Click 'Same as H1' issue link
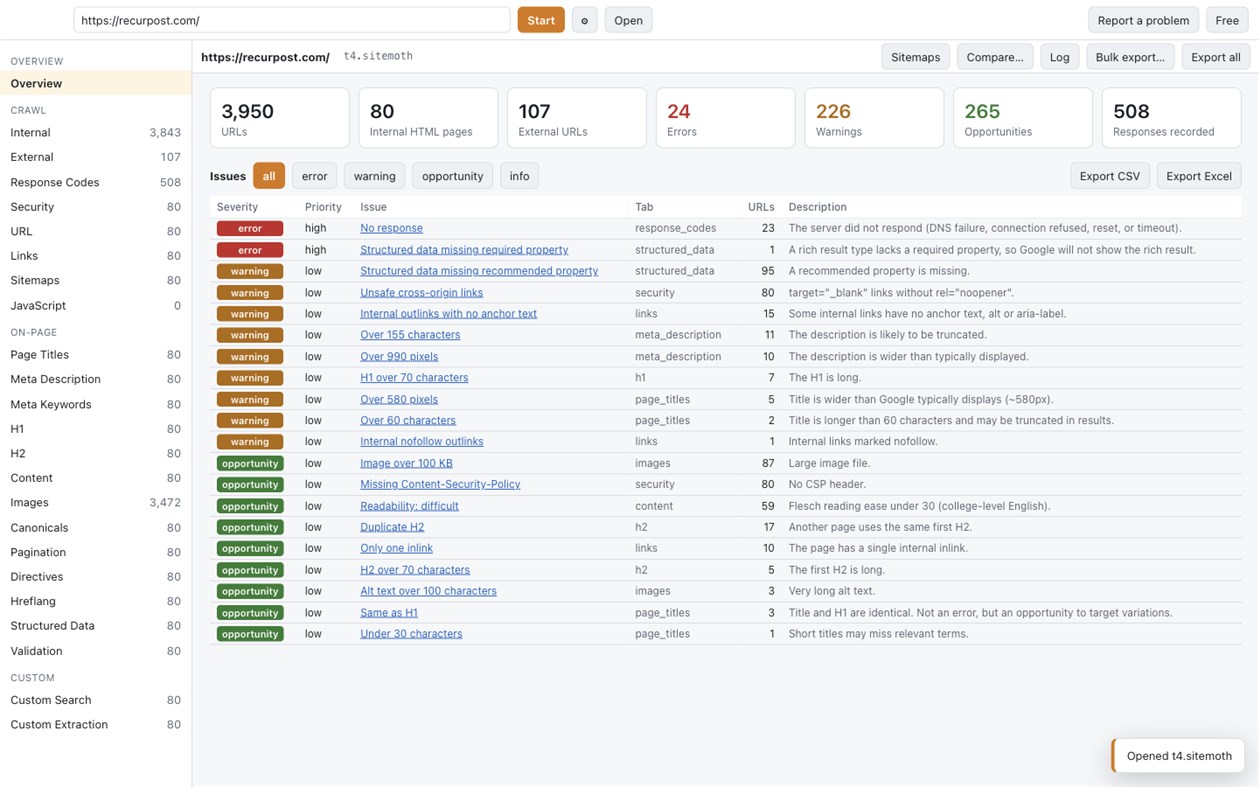This screenshot has height=787, width=1259. click(x=389, y=613)
